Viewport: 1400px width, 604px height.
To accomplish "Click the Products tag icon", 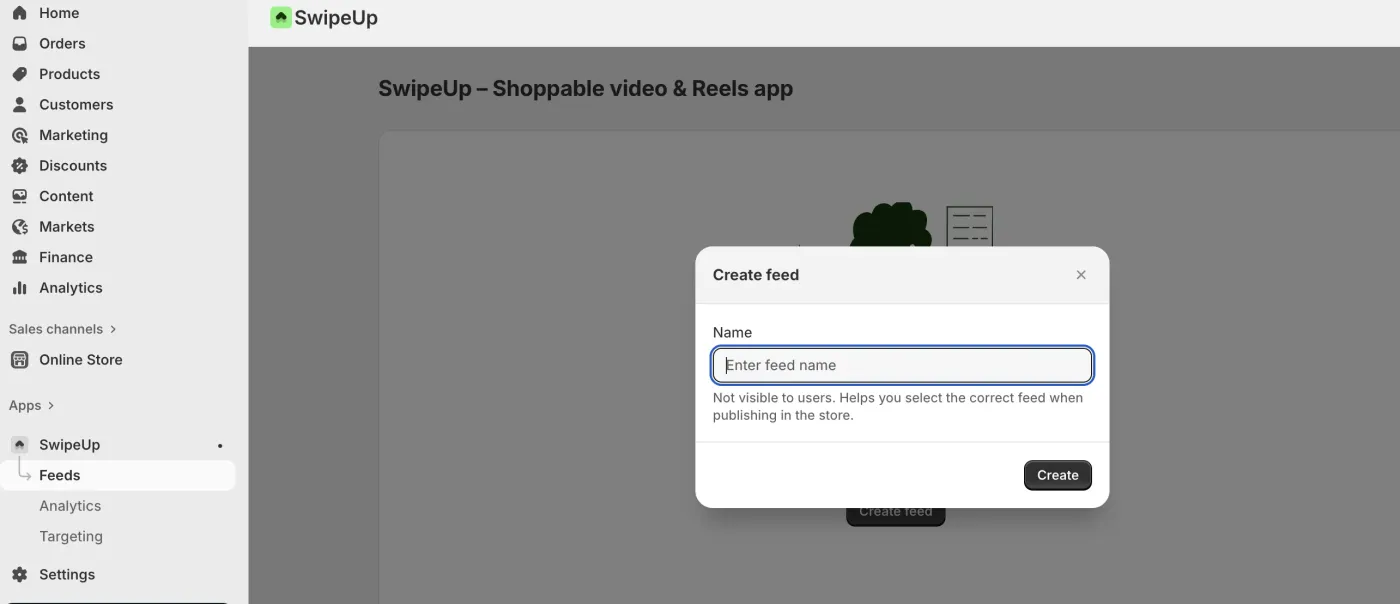I will click(x=19, y=74).
